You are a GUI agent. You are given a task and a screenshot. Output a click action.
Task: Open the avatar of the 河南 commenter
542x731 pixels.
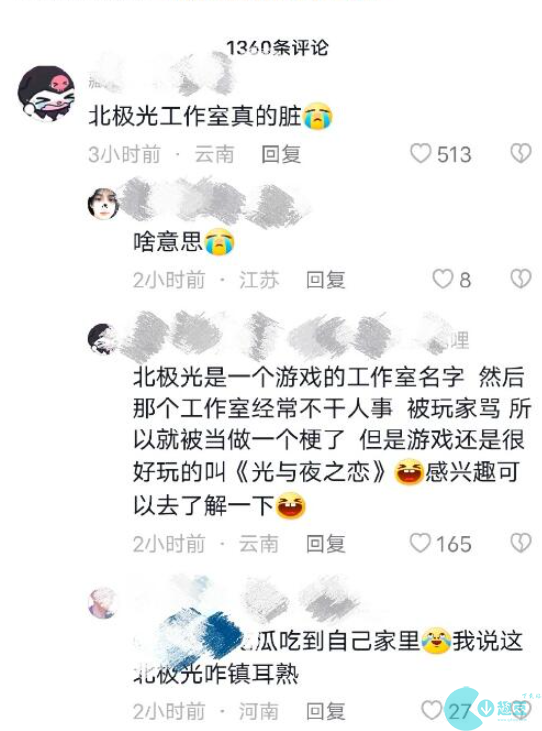point(103,603)
